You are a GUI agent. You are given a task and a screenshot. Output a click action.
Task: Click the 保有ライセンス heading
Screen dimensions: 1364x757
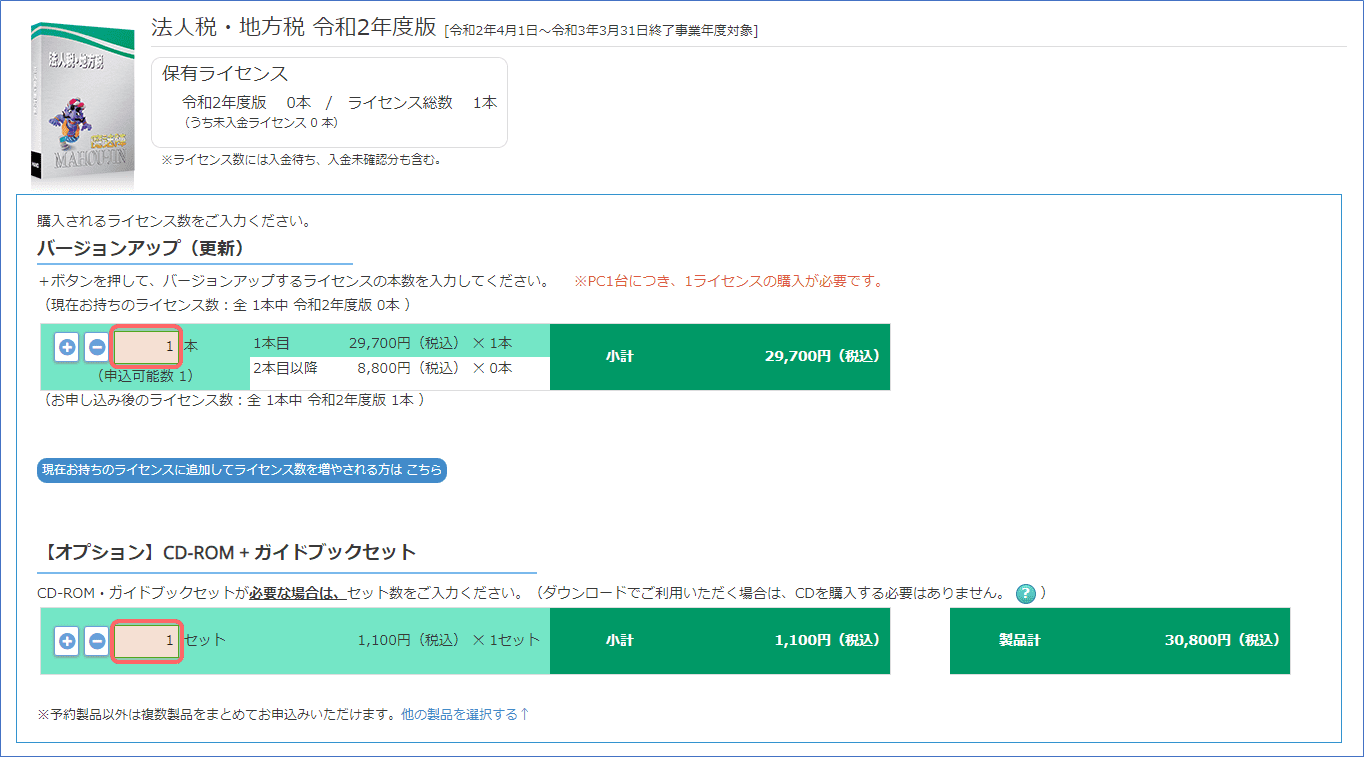tap(225, 74)
